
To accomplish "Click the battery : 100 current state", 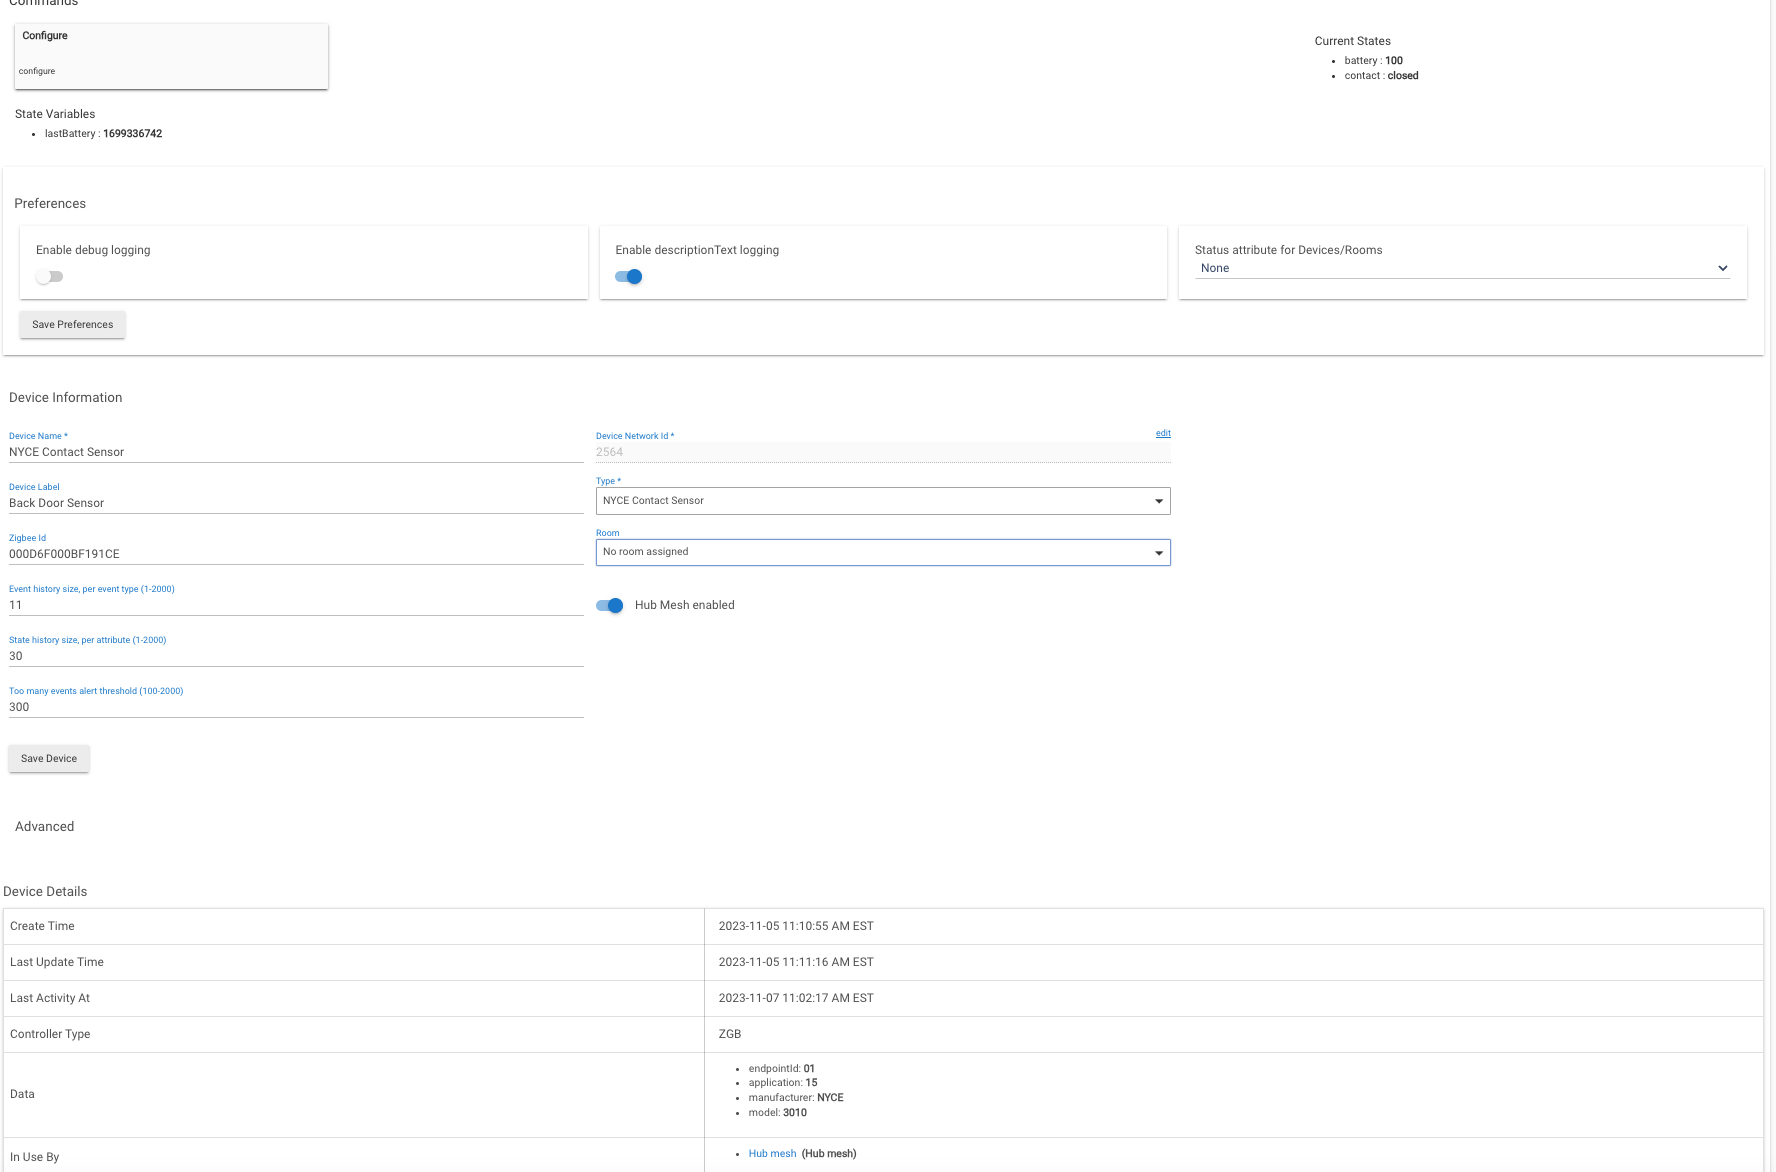I will [x=1373, y=61].
